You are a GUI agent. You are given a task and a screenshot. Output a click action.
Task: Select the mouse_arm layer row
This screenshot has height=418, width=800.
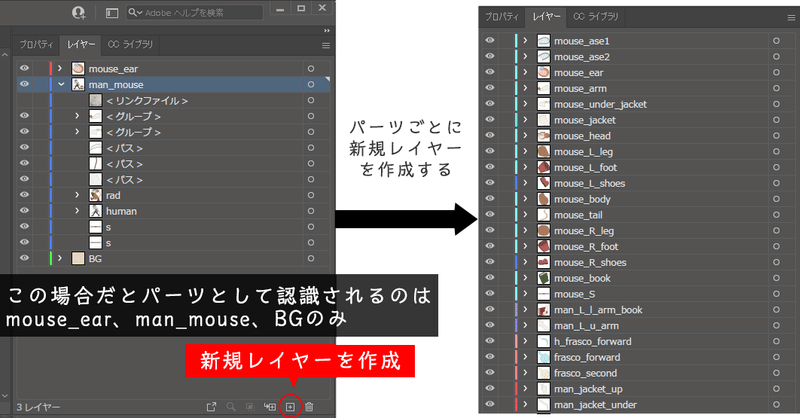[638, 88]
